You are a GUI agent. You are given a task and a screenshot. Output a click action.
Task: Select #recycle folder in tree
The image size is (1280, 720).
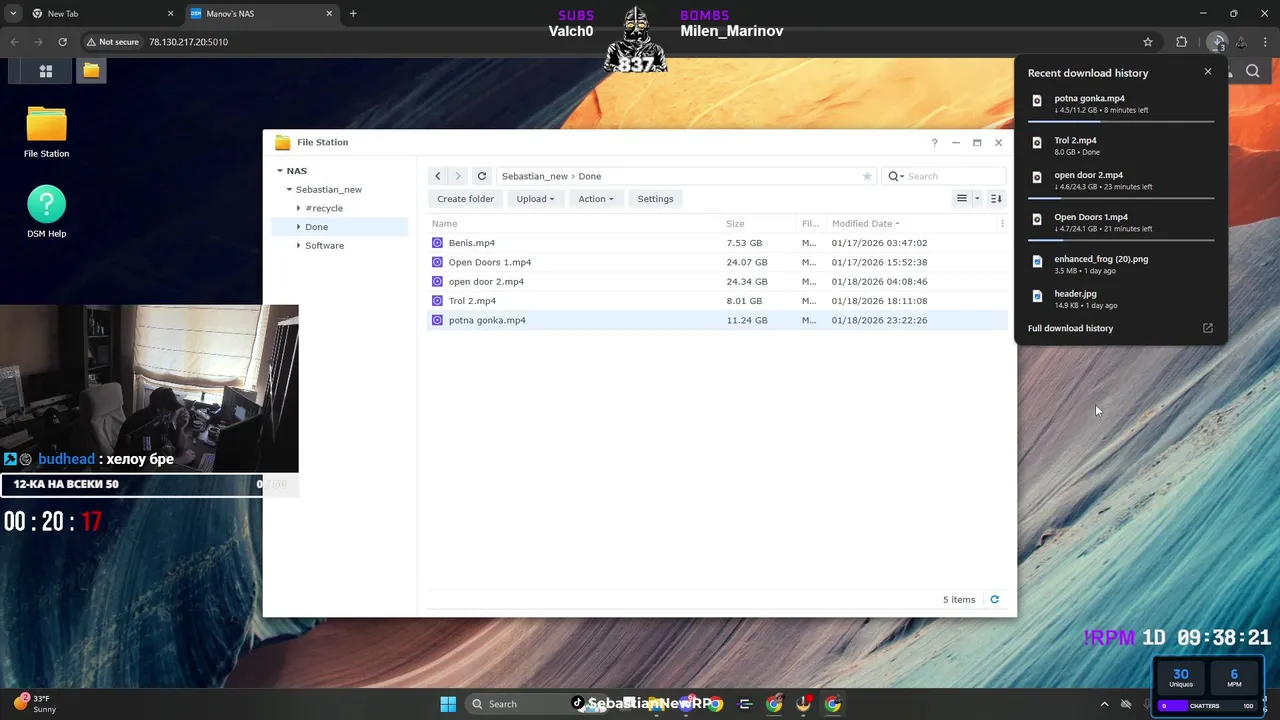click(x=324, y=208)
